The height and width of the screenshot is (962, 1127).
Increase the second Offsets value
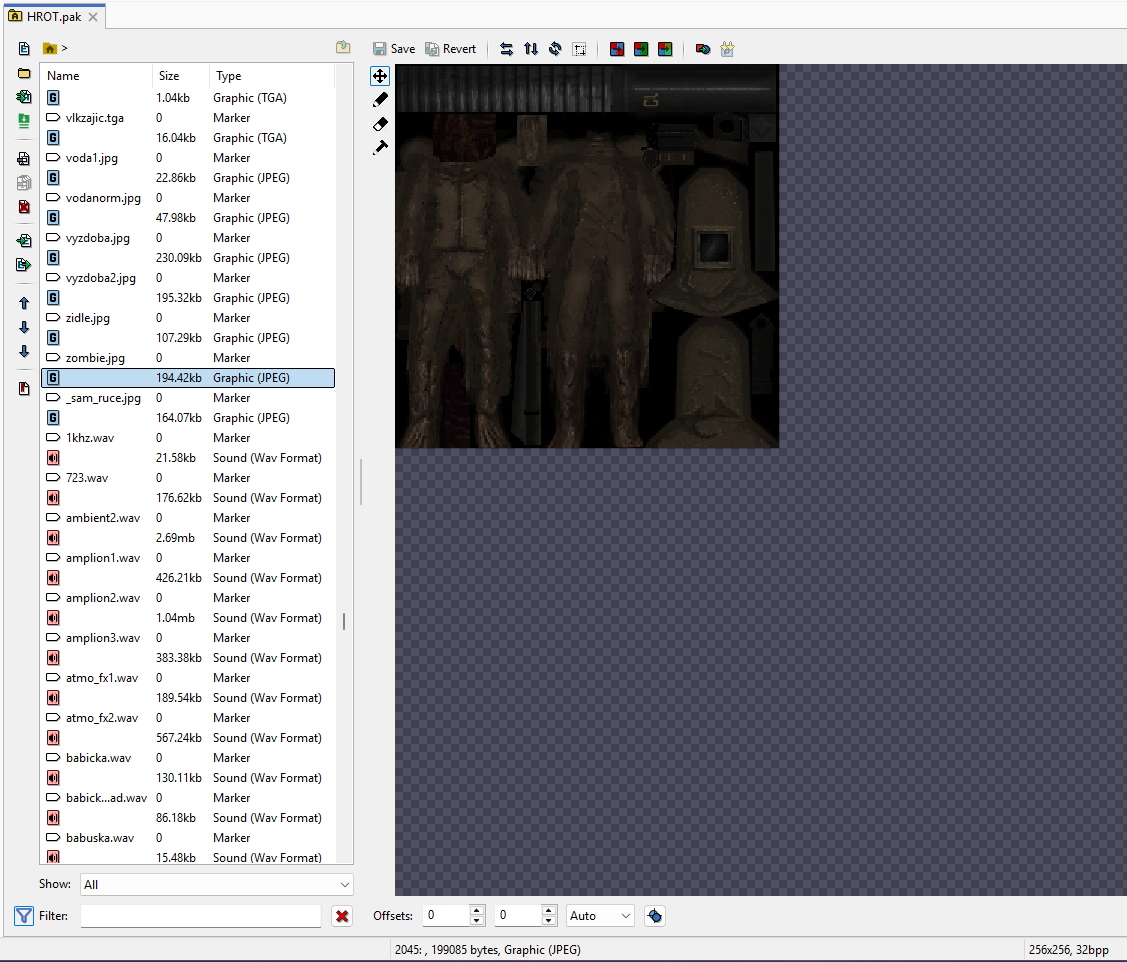coord(548,910)
